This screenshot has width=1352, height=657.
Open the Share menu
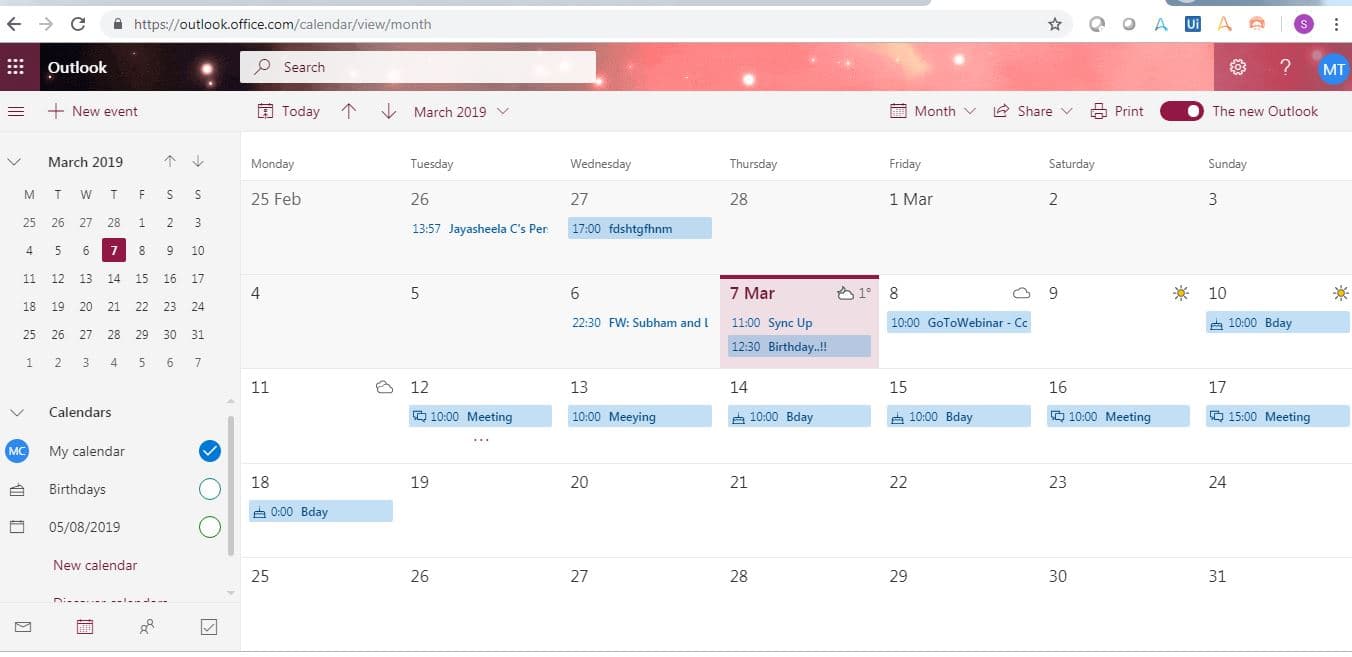click(x=1033, y=111)
